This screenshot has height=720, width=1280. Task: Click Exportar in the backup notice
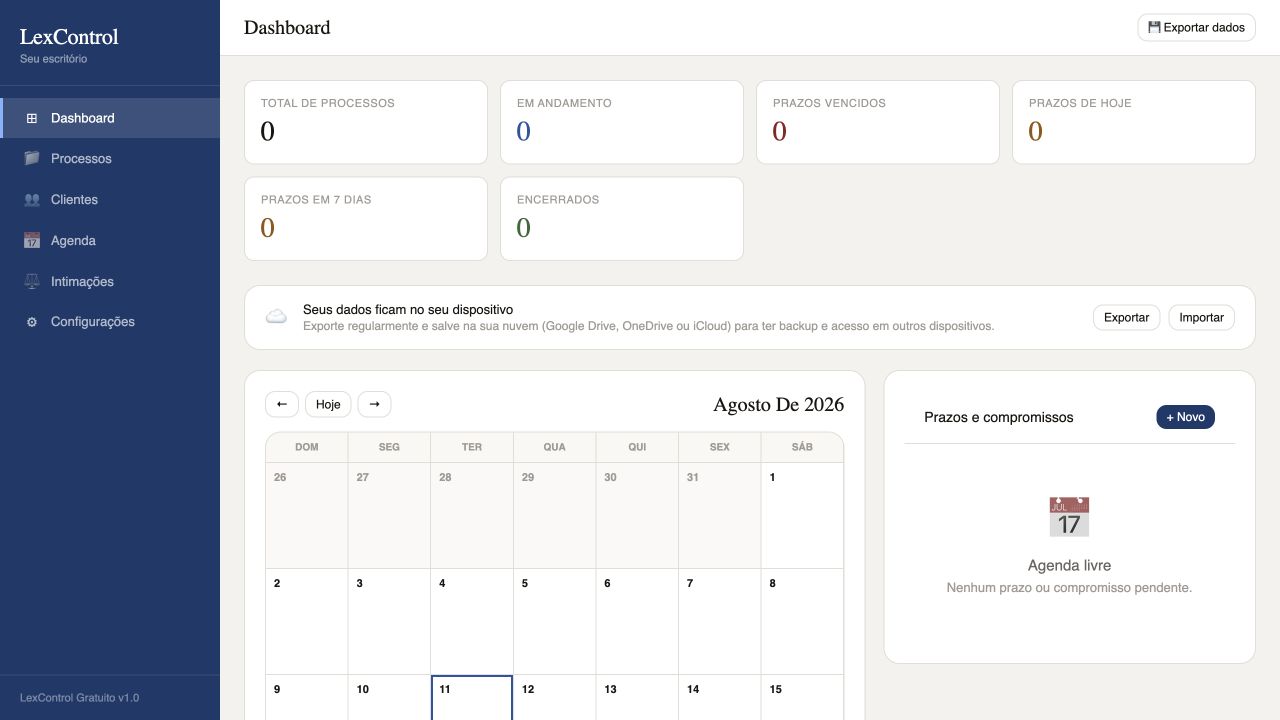(x=1126, y=318)
